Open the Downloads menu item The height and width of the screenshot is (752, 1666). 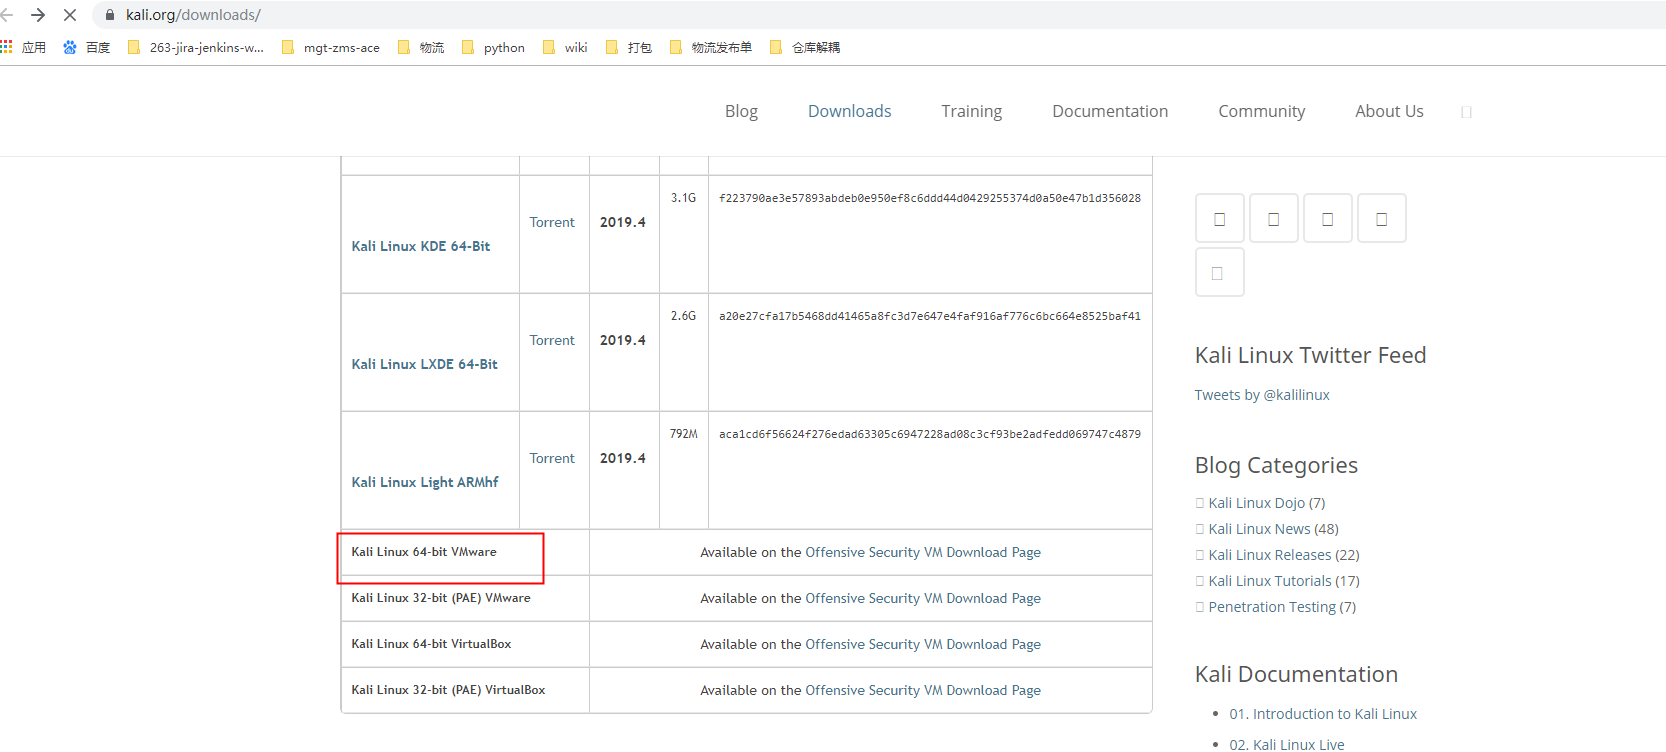tap(849, 111)
